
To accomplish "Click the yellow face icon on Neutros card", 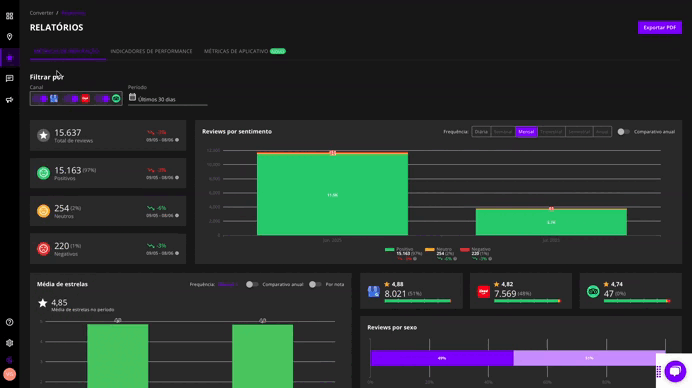I will click(x=43, y=211).
